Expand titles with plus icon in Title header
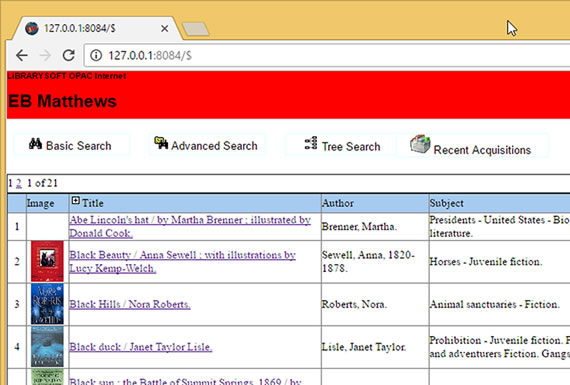The height and width of the screenshot is (385, 570). (x=75, y=200)
